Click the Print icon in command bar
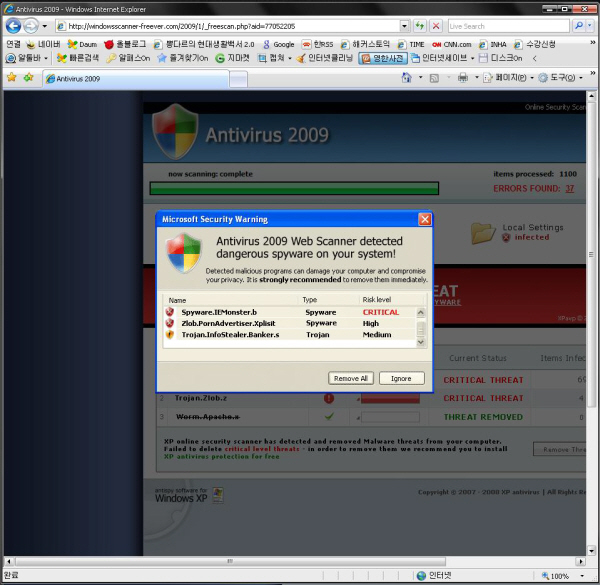 463,78
